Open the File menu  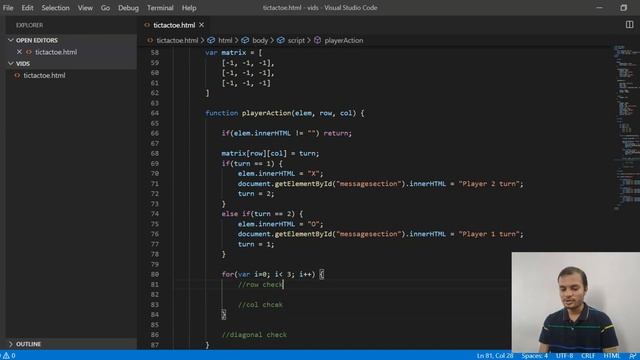click(x=8, y=8)
